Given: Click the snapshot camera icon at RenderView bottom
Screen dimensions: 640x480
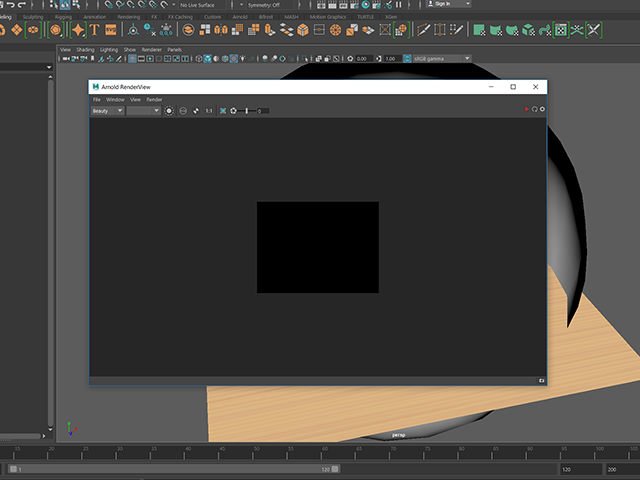Looking at the screenshot, I should 541,380.
